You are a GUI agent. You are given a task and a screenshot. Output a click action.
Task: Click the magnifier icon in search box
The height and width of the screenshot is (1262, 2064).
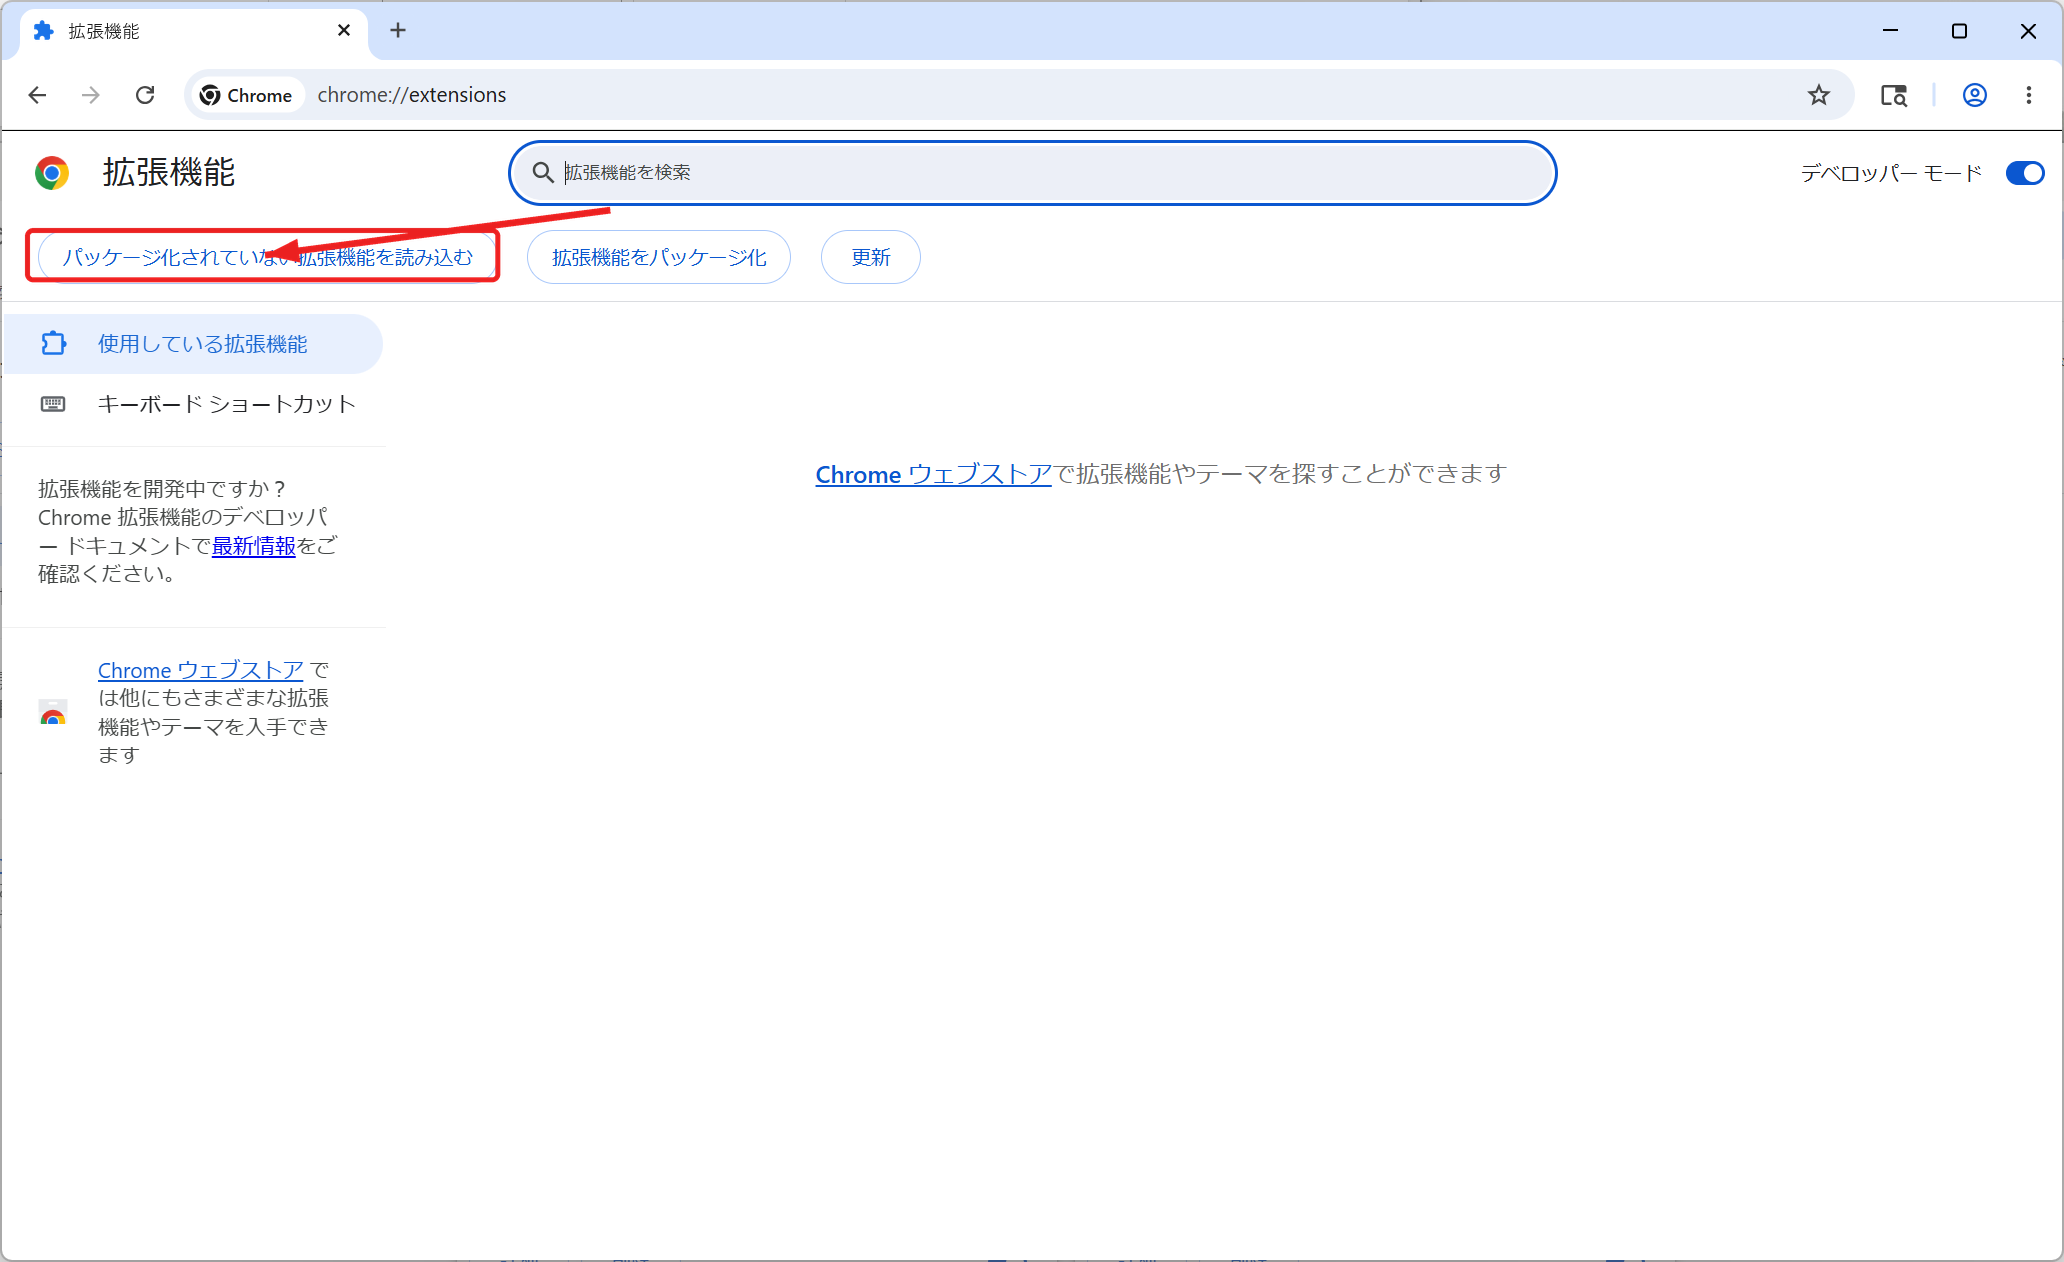pos(543,173)
